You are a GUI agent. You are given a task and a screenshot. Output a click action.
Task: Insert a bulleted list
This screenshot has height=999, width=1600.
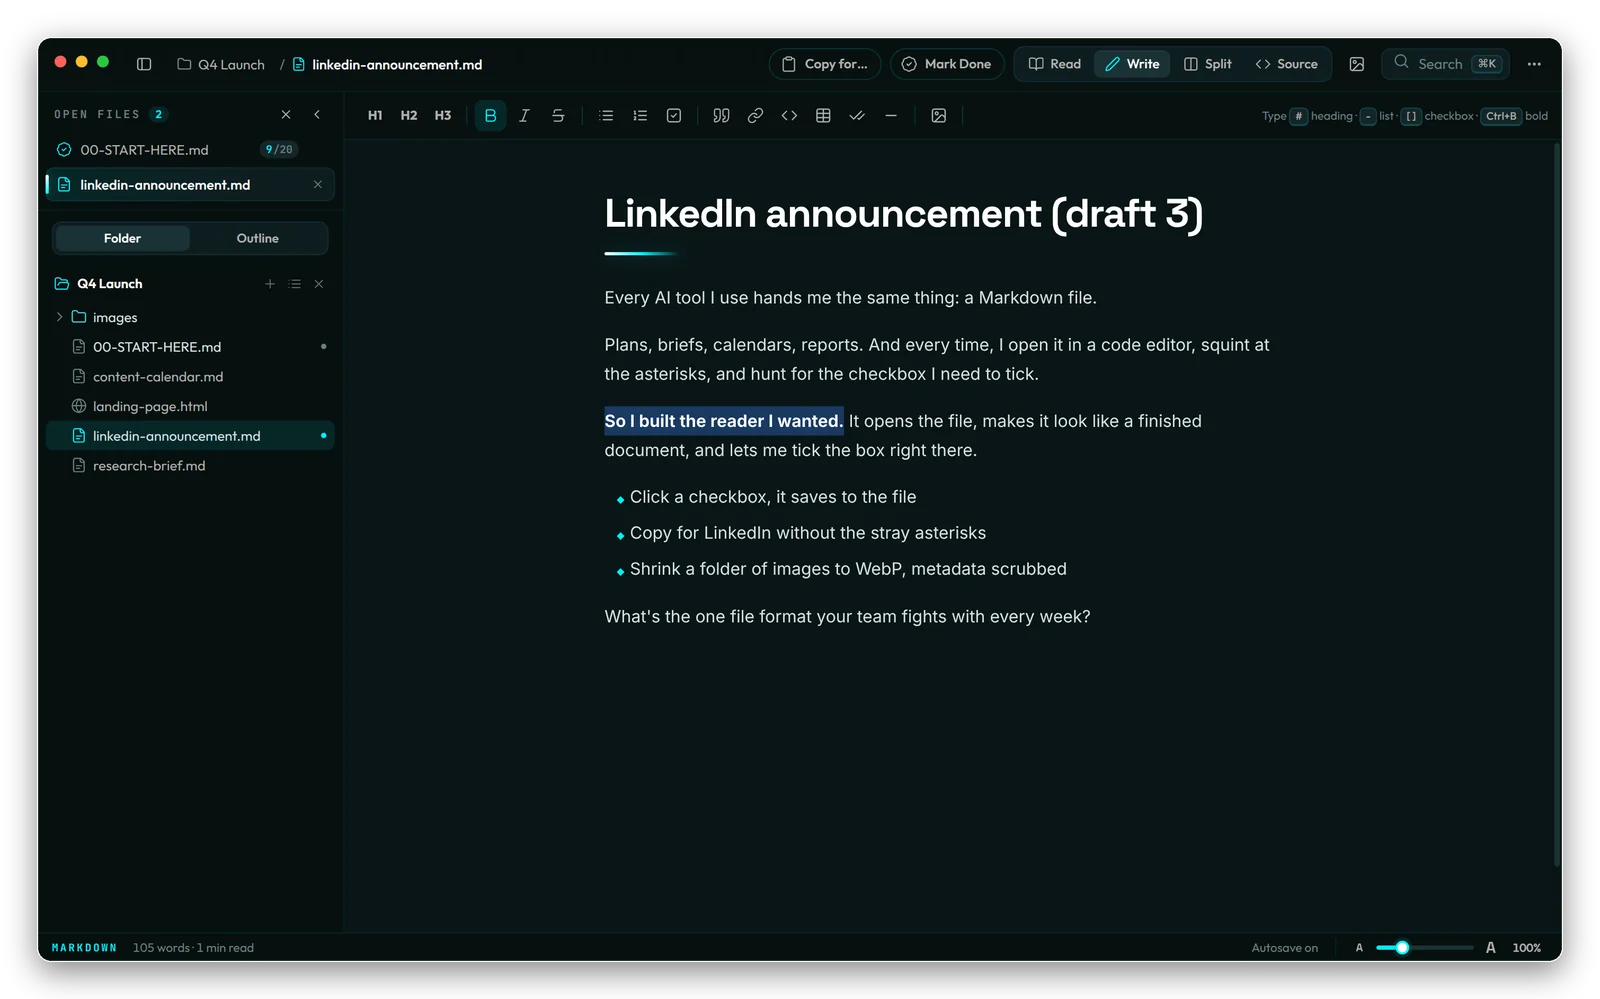(606, 116)
